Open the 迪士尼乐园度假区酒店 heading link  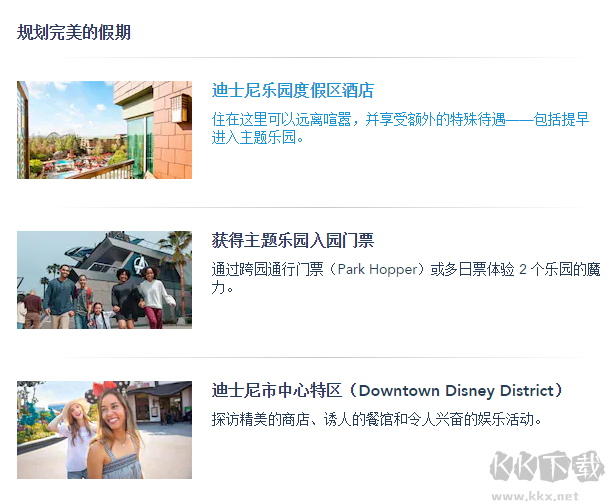(x=293, y=90)
